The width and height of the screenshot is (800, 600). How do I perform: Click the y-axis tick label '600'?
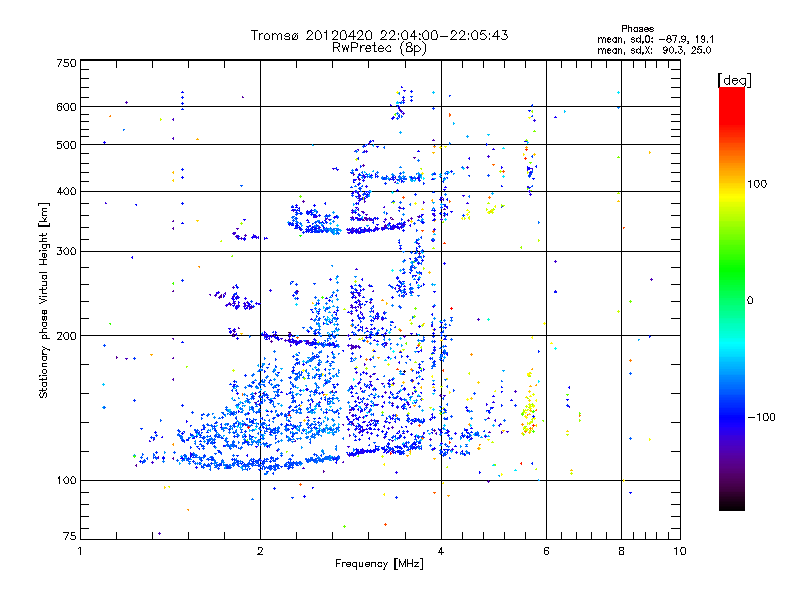[66, 107]
